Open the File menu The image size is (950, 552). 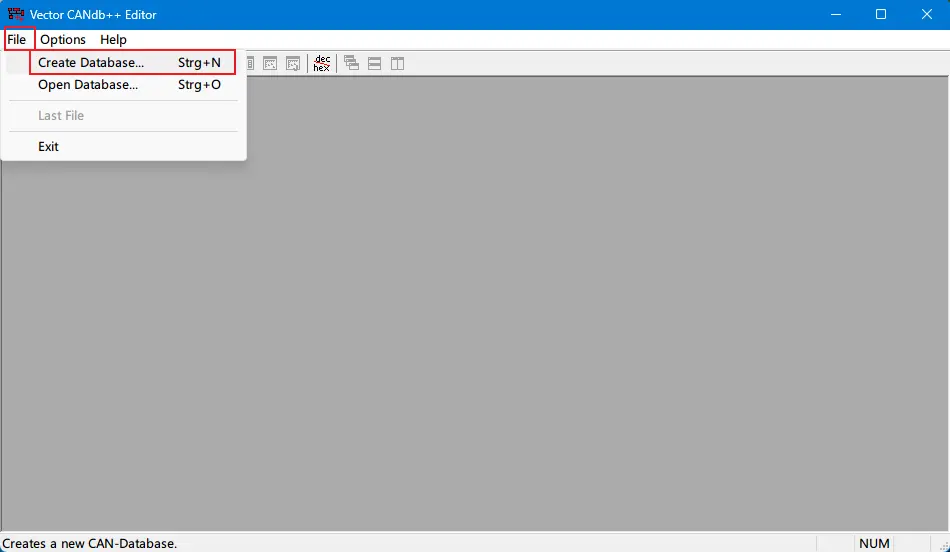tap(17, 39)
